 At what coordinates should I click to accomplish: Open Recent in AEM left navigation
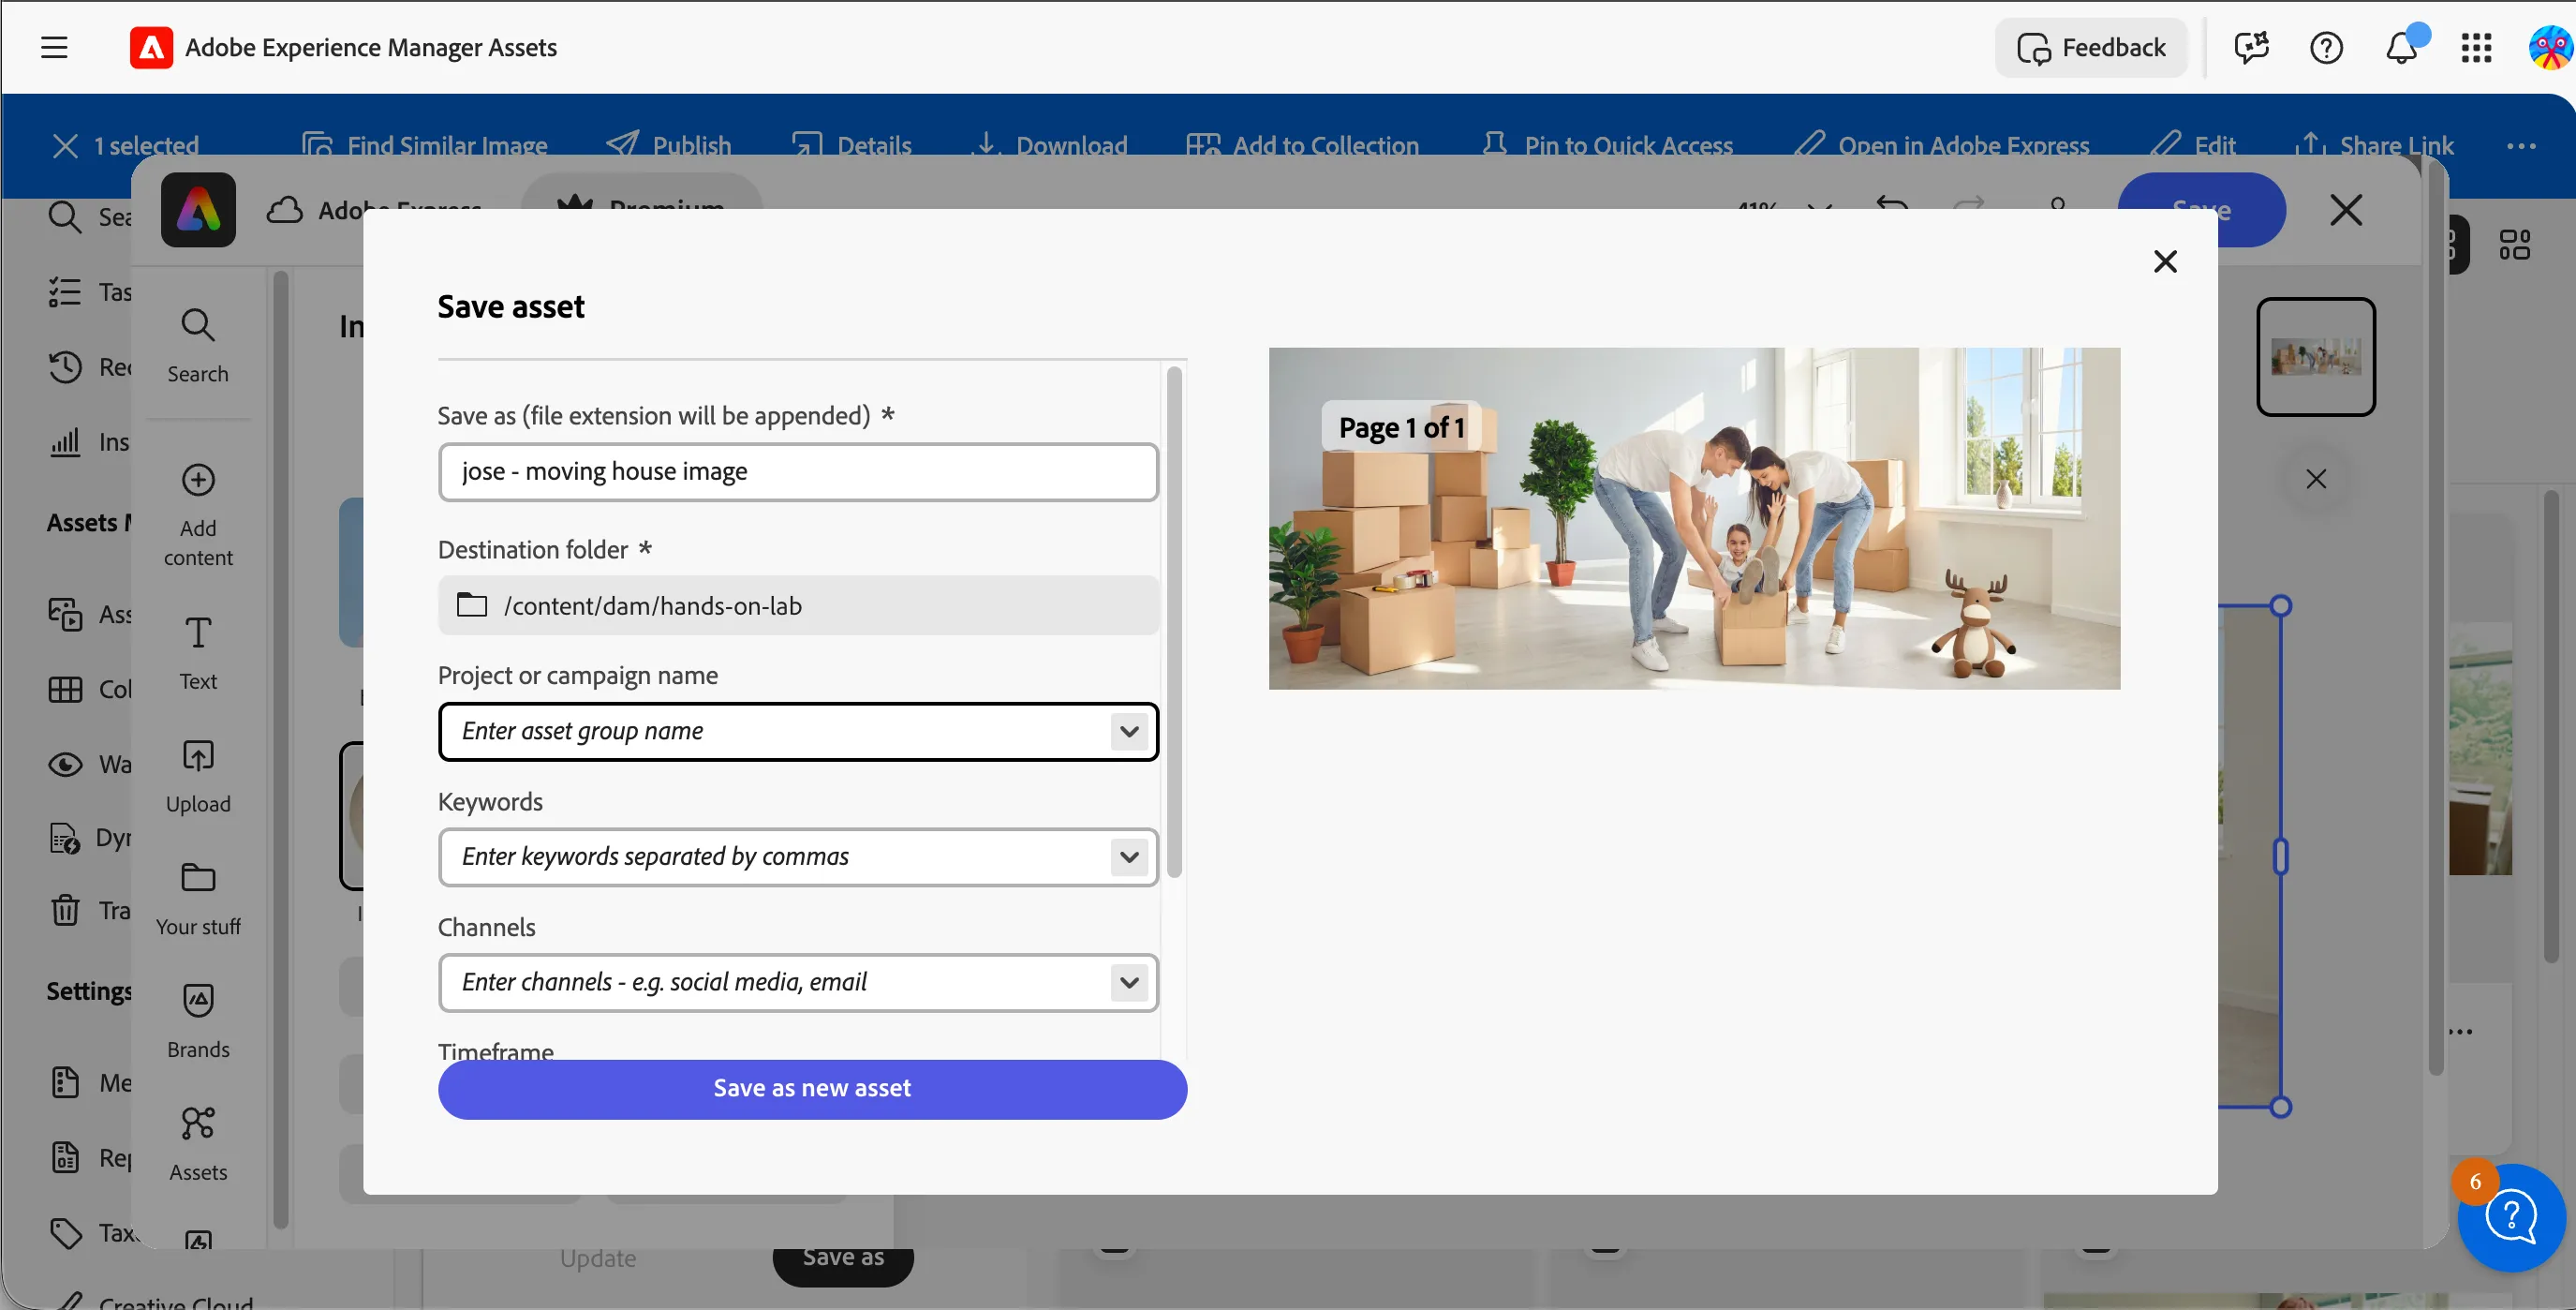pyautogui.click(x=90, y=367)
